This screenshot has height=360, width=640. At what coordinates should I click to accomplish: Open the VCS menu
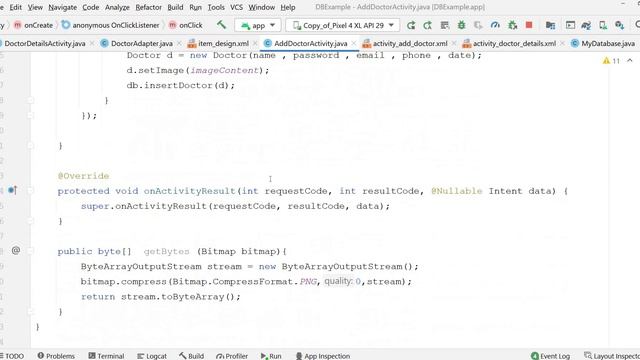[236, 7]
